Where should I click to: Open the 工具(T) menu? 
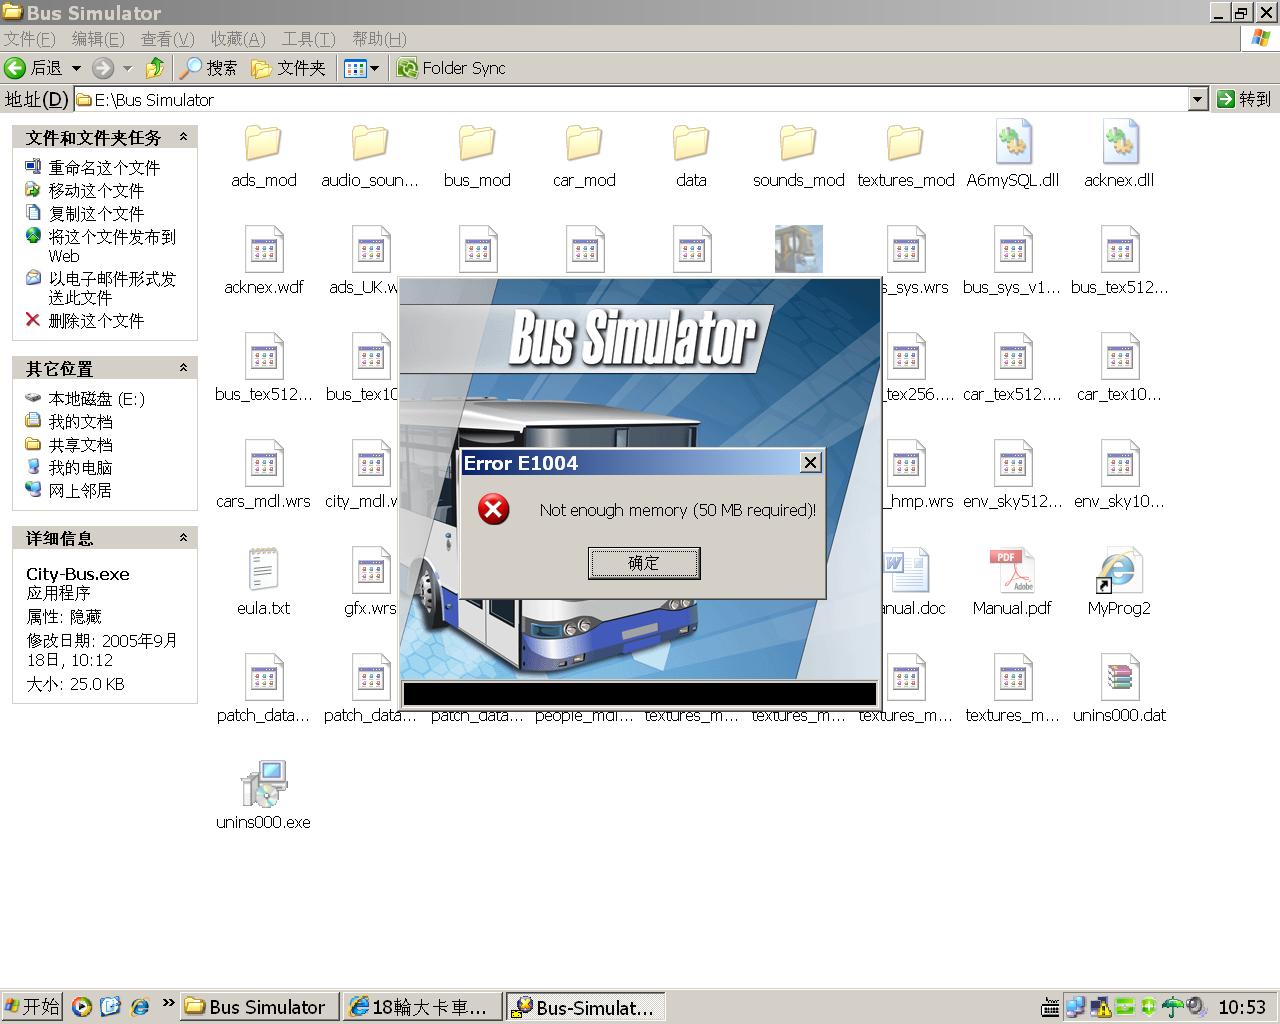[x=308, y=39]
